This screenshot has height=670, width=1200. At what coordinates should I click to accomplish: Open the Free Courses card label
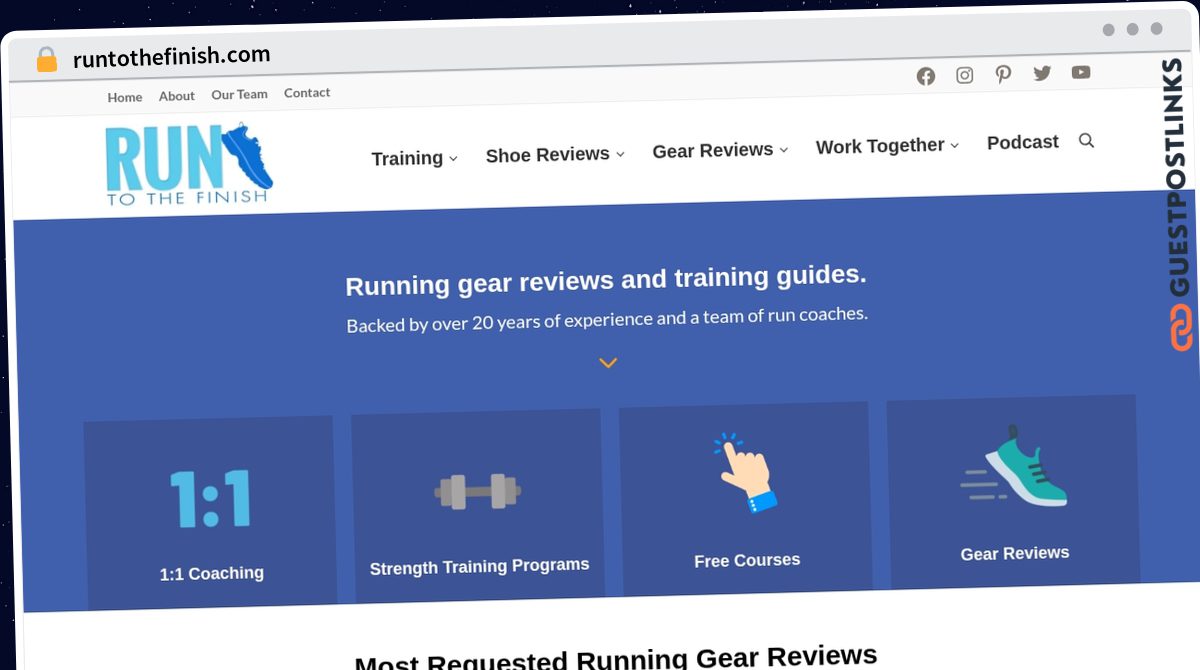coord(747,560)
